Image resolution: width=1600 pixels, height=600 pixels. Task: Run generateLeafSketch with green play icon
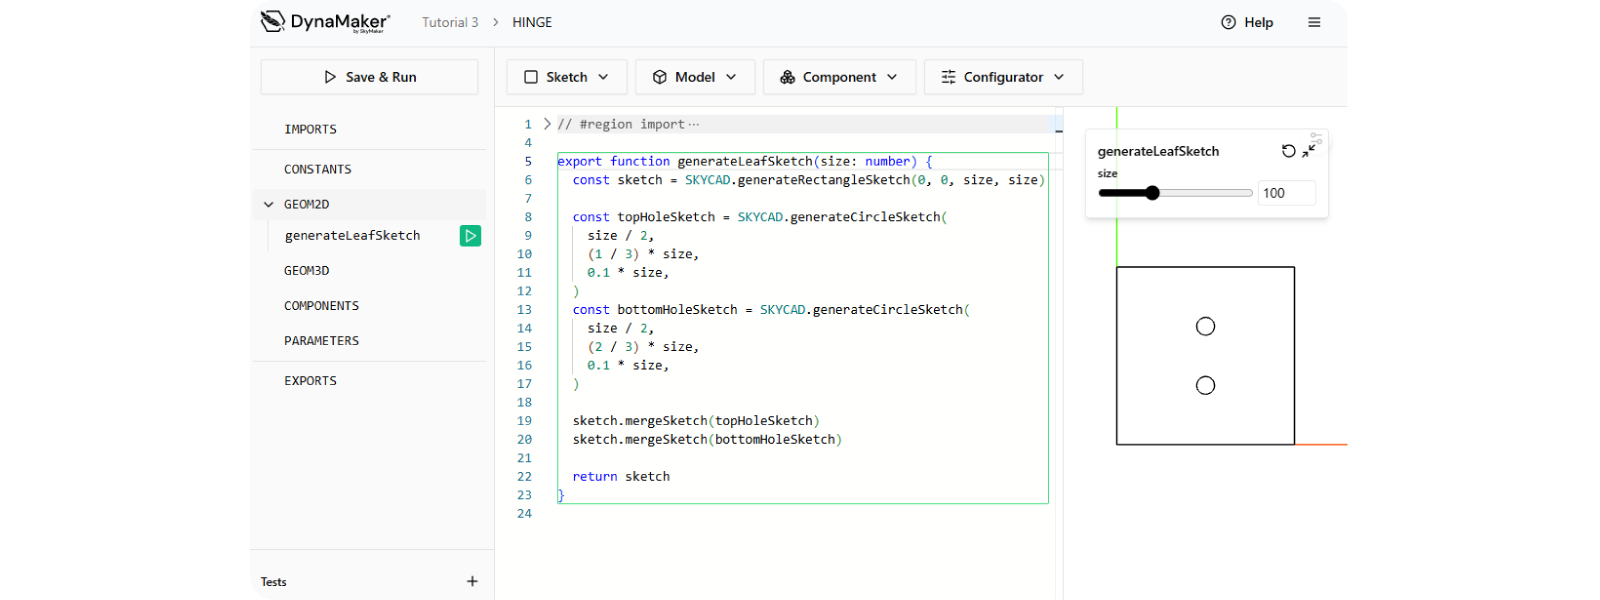[470, 236]
